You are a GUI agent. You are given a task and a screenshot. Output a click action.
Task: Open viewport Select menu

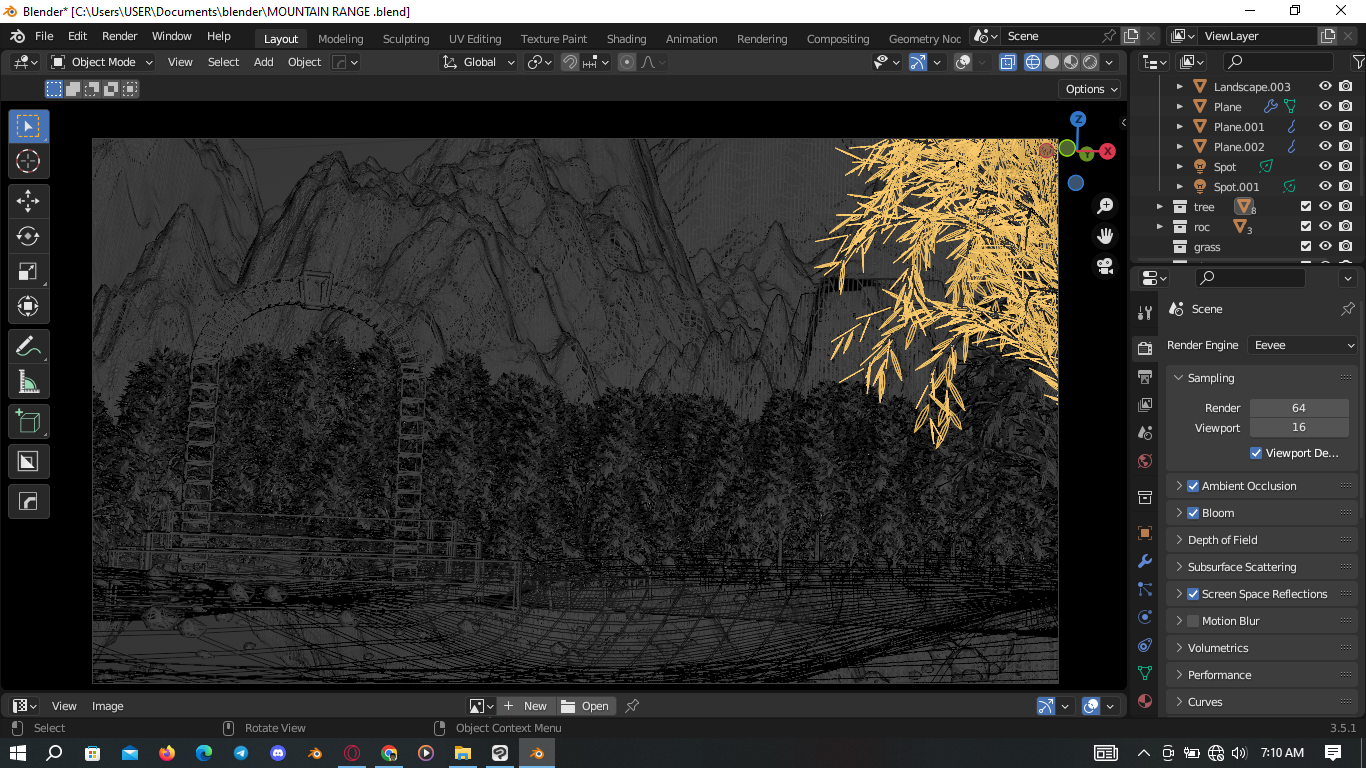(223, 62)
